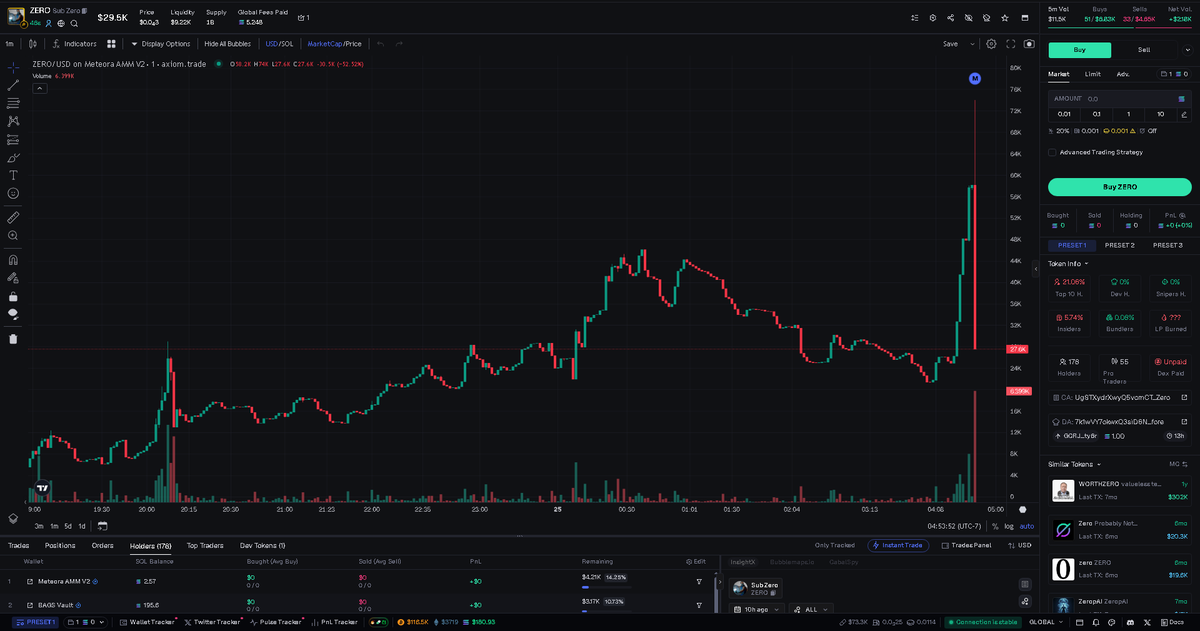Viewport: 1200px width, 631px height.
Task: Activate the zoom-in magnifier tool
Action: click(13, 235)
